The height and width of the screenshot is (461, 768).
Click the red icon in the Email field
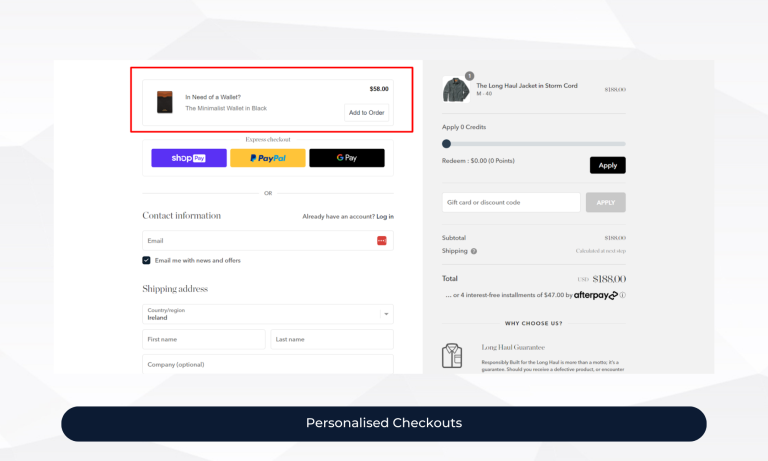pyautogui.click(x=382, y=241)
